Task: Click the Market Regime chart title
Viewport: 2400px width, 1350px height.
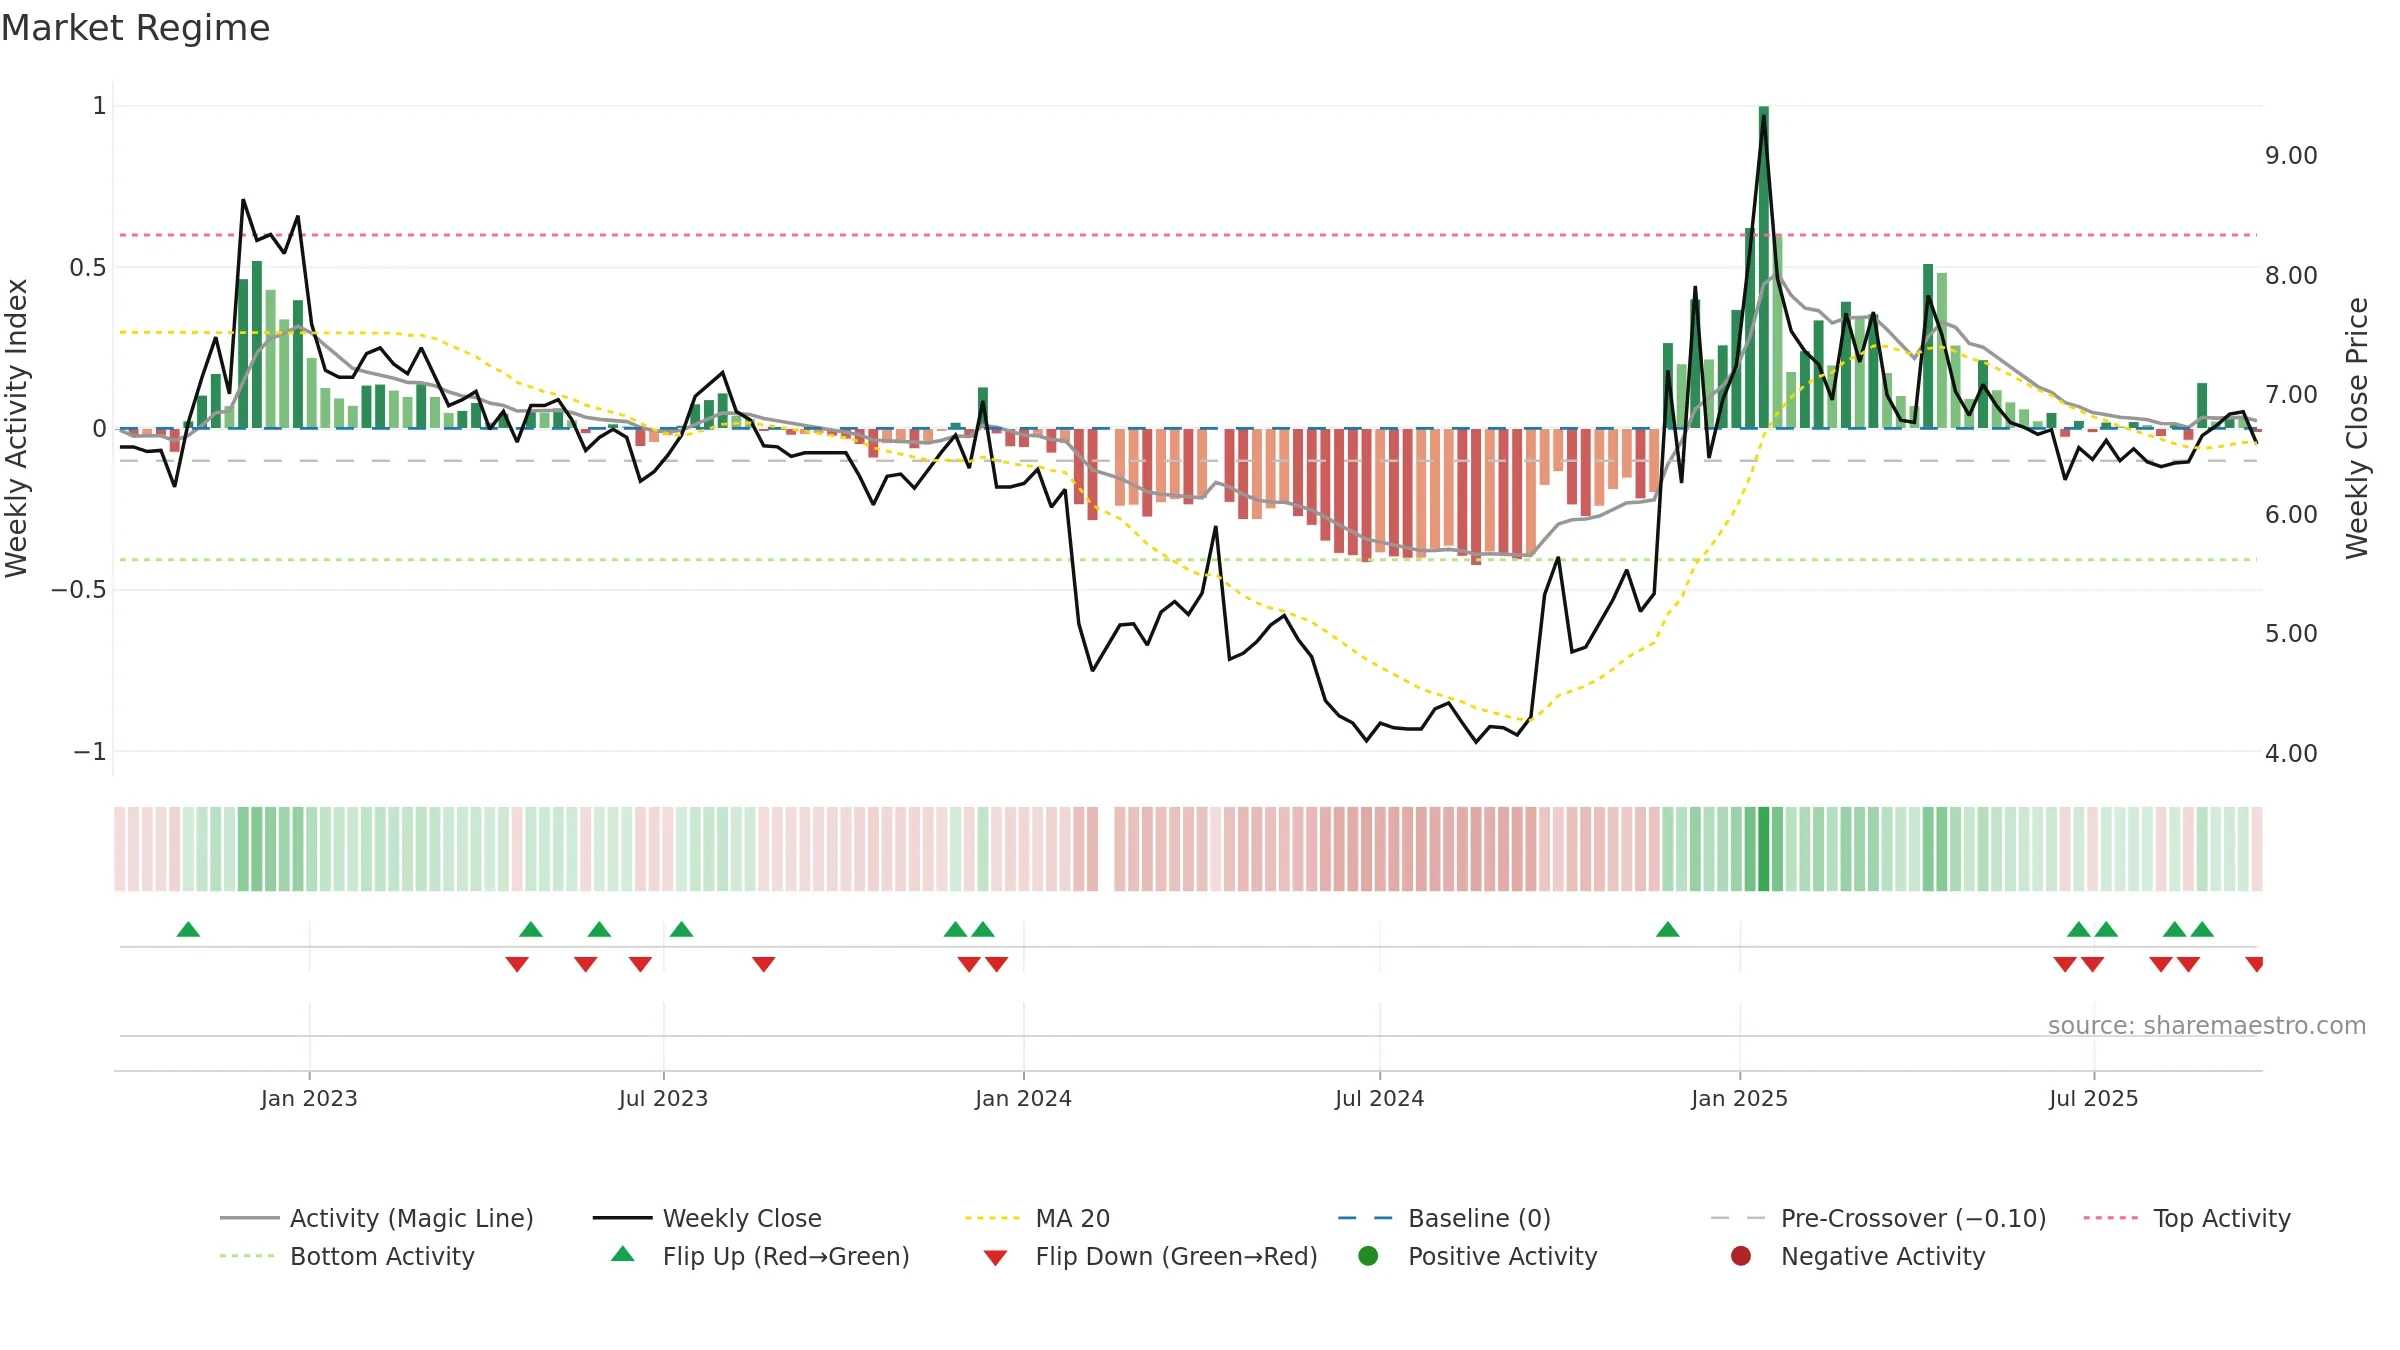Action: (x=135, y=28)
